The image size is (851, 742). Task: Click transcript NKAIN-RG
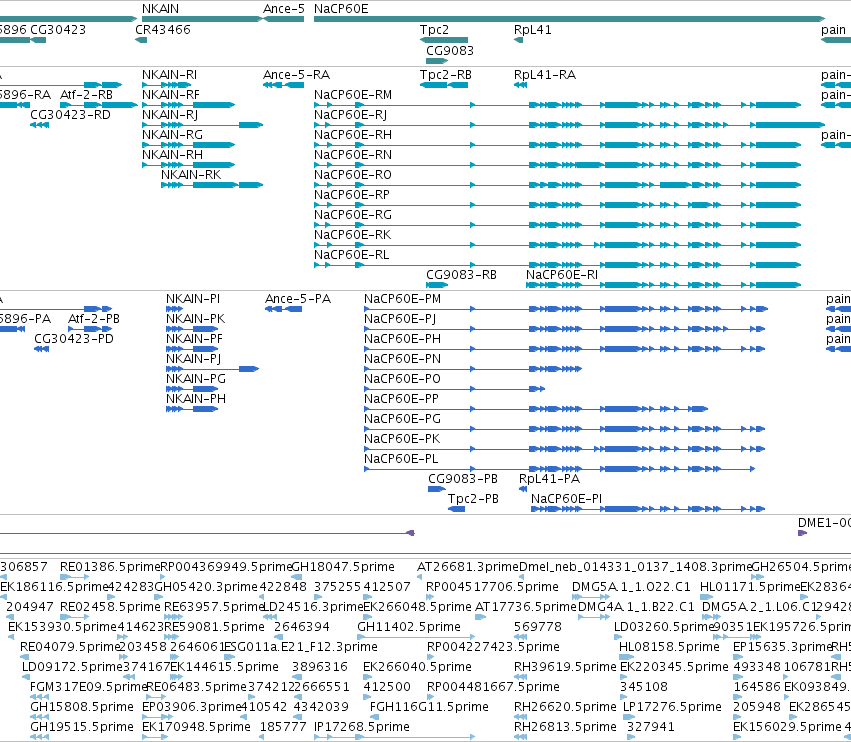pos(172,135)
